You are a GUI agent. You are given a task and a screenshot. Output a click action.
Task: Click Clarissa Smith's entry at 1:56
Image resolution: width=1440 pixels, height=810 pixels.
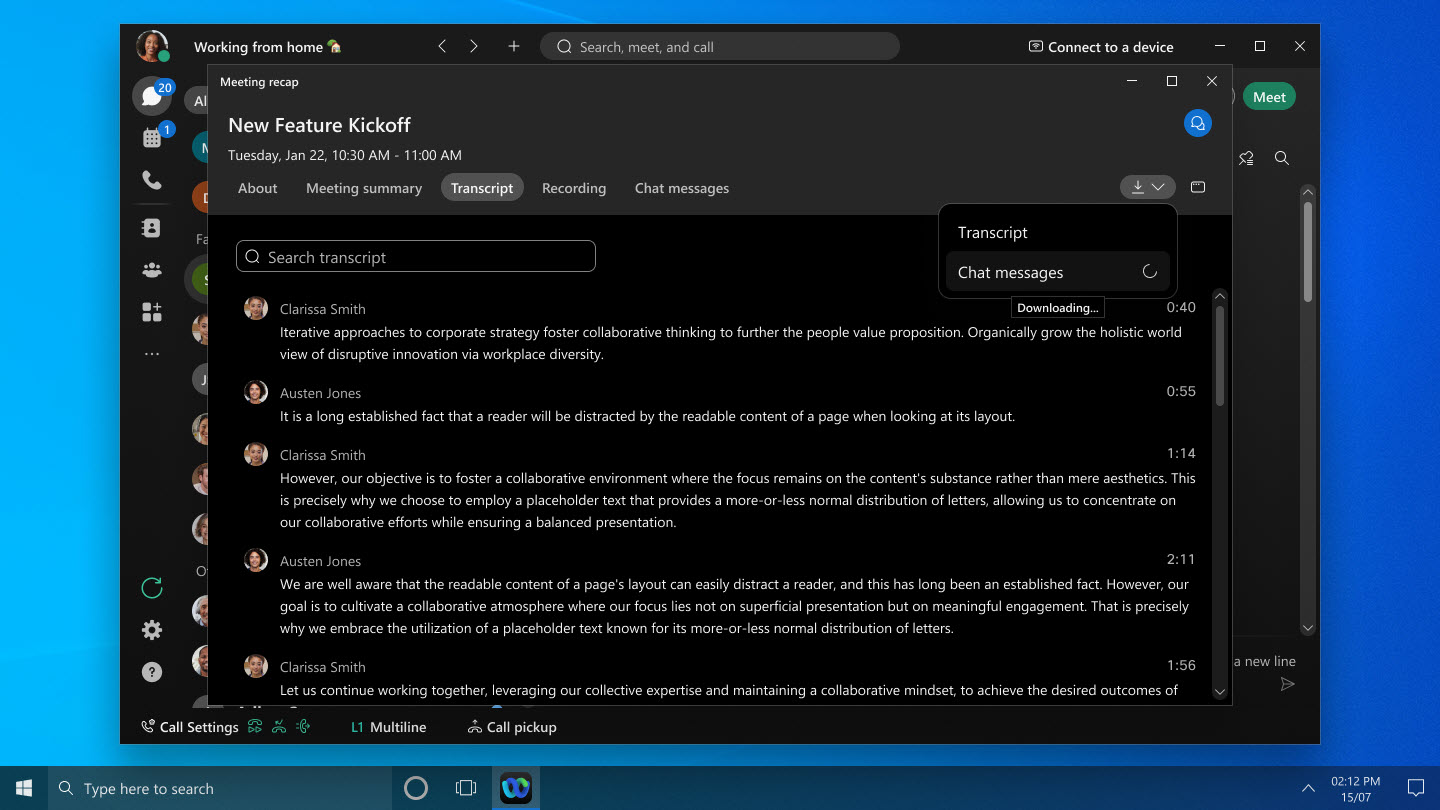720,678
